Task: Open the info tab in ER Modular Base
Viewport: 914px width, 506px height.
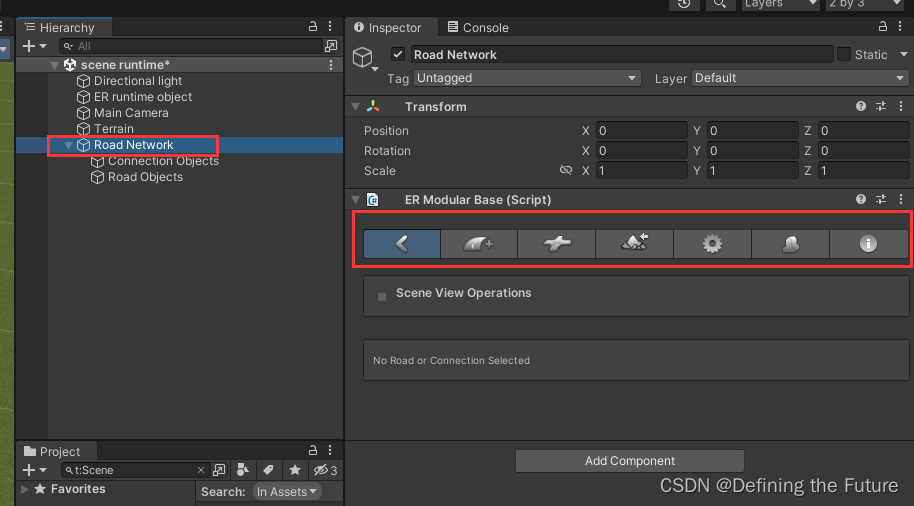Action: click(x=868, y=244)
